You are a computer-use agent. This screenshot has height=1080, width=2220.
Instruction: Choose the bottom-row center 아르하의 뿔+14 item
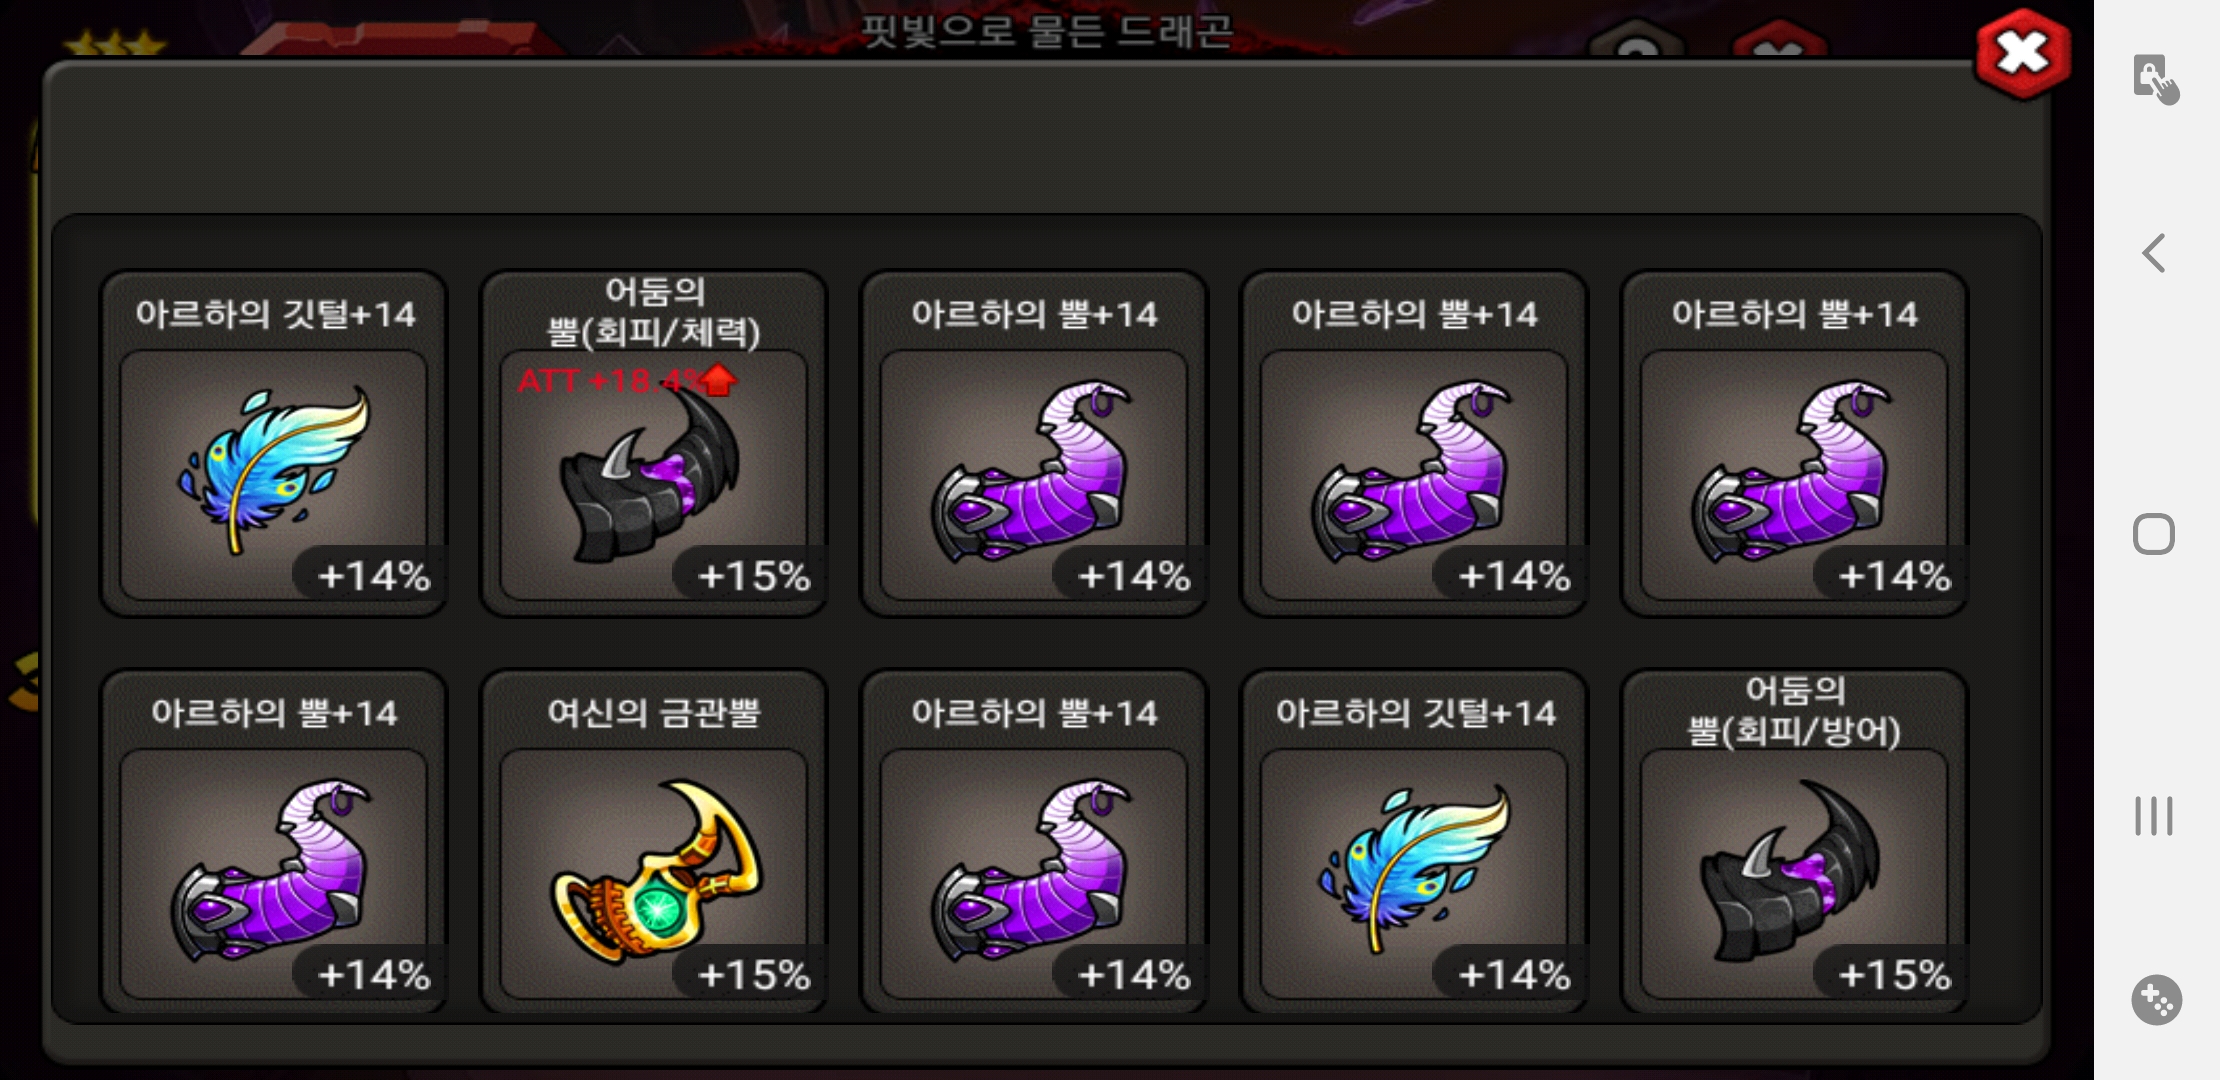[1034, 842]
